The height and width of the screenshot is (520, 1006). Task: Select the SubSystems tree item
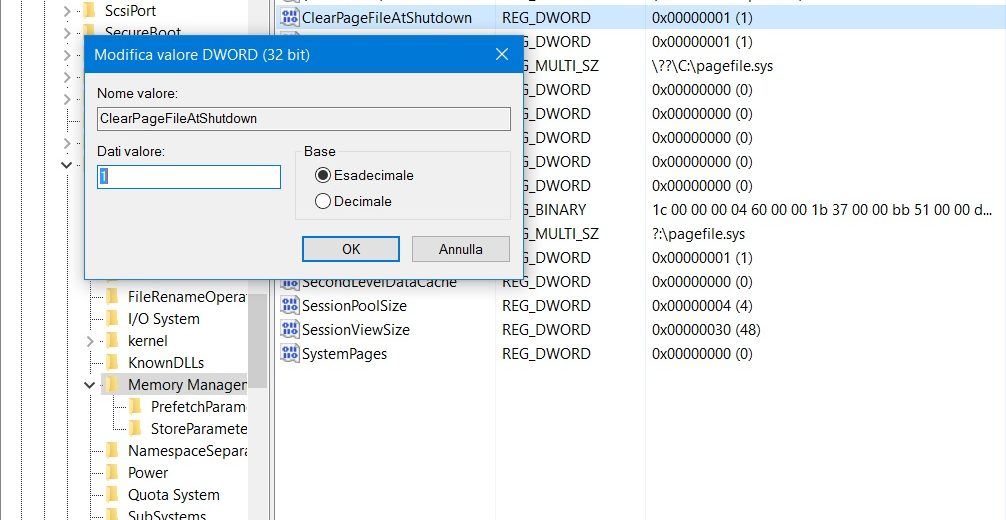click(167, 515)
